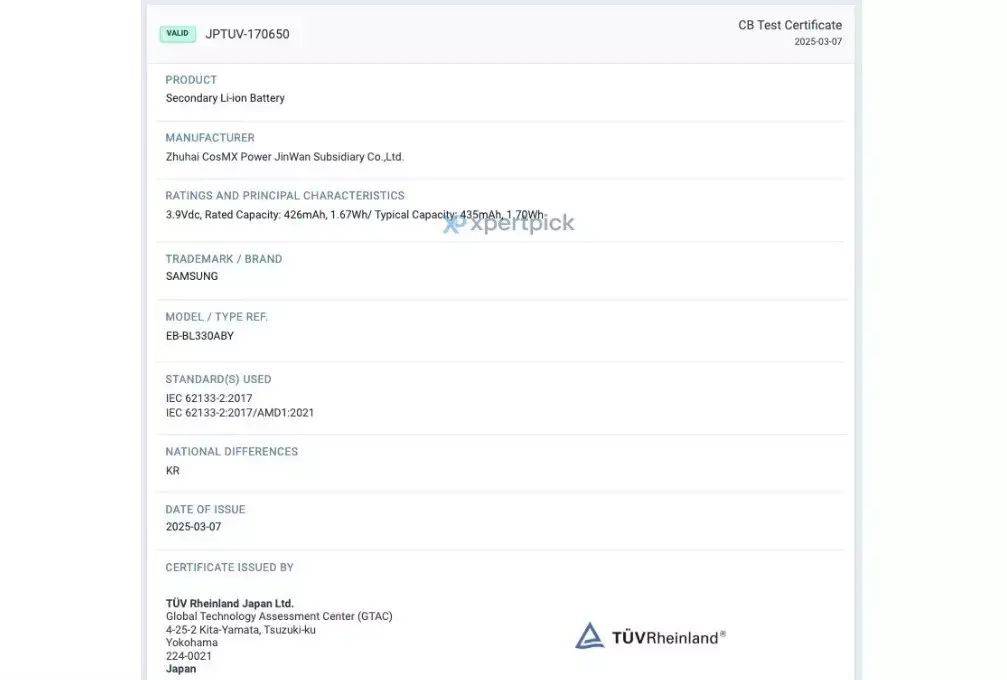Select the IEC 62133-2:2017/AMD1:2021 standard line
Image resolution: width=1007 pixels, height=680 pixels.
(x=240, y=413)
